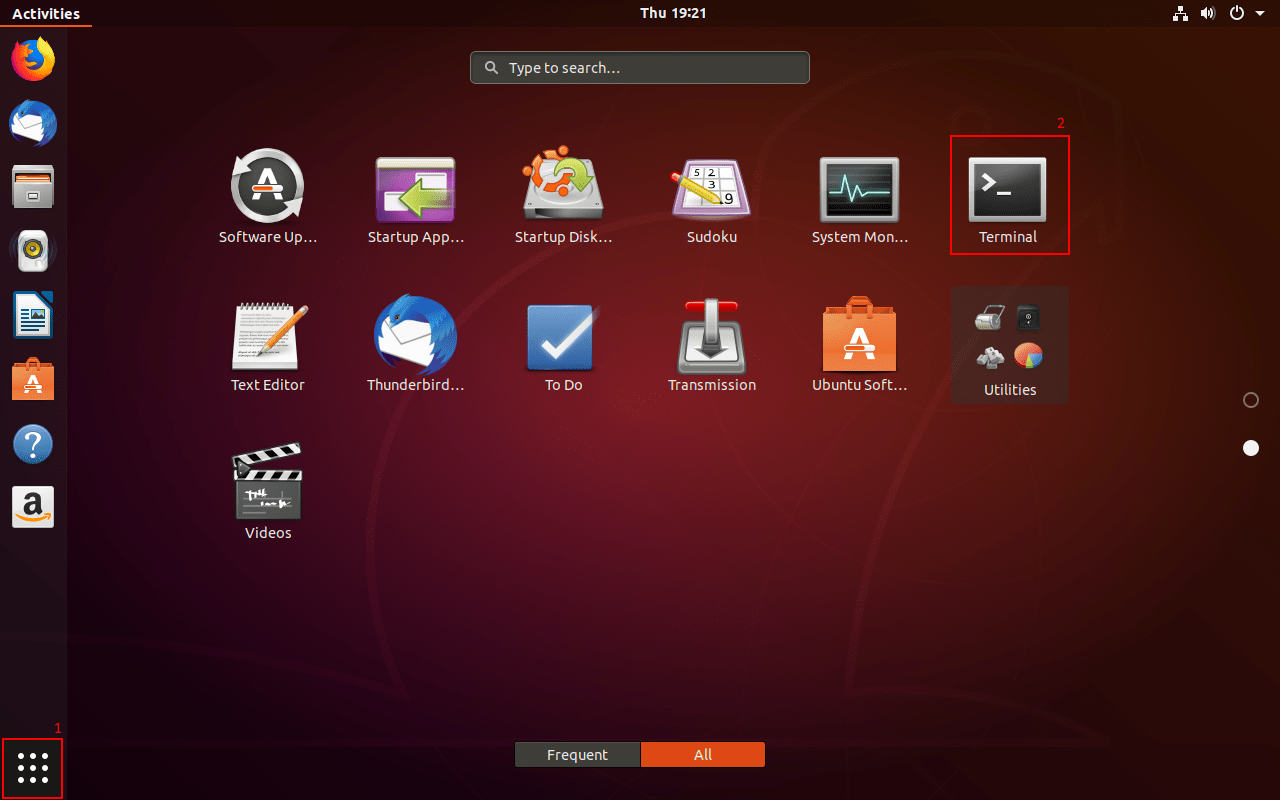This screenshot has width=1280, height=800.
Task: Open the Files manager in dock
Action: [33, 187]
